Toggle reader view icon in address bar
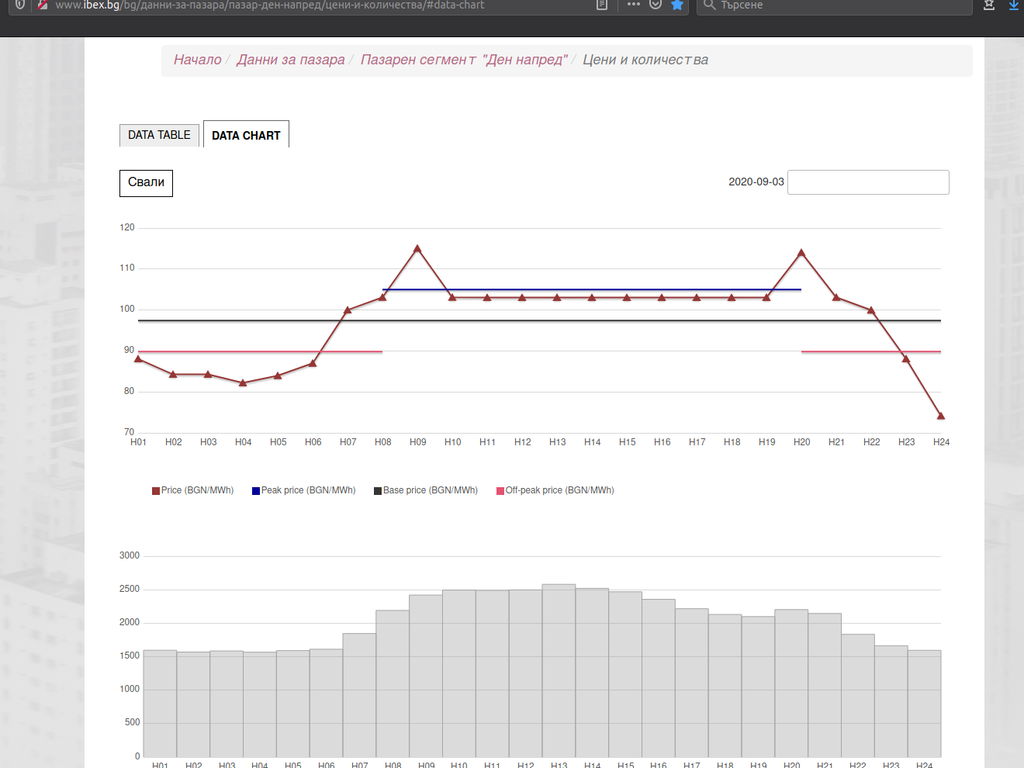The image size is (1024, 768). [x=601, y=5]
